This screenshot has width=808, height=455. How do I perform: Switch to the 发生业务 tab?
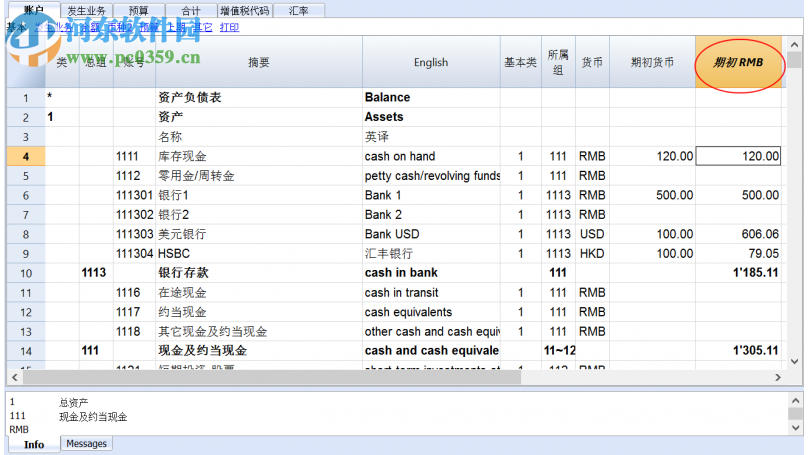point(86,10)
